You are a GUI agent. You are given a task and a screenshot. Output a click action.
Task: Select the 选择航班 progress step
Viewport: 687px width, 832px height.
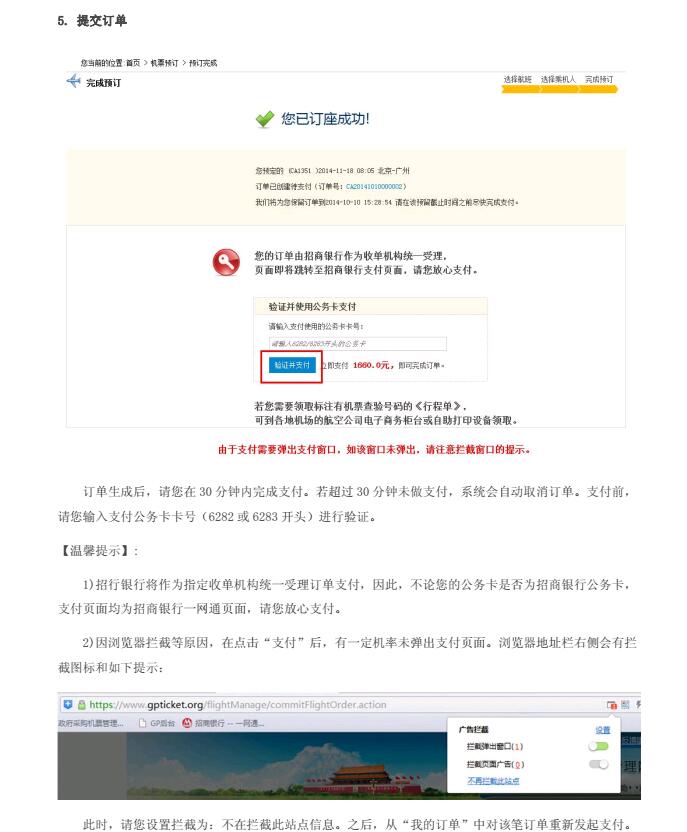[x=517, y=79]
